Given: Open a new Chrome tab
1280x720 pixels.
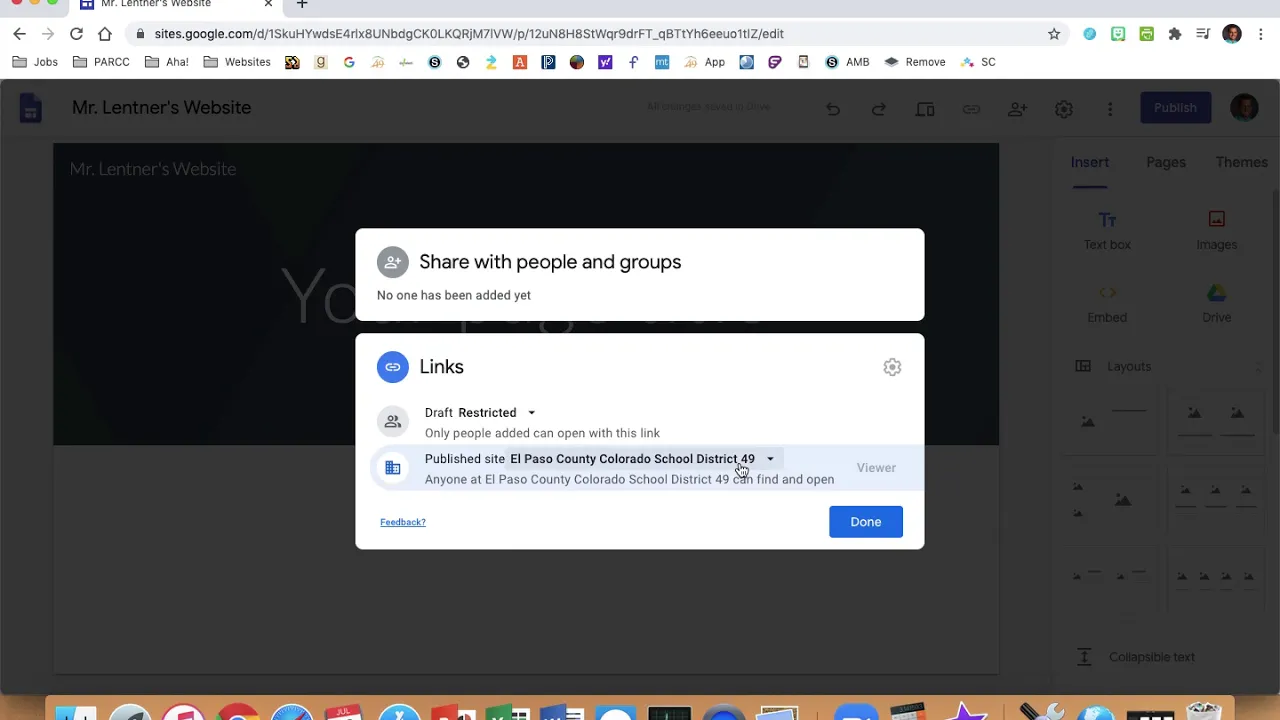Looking at the screenshot, I should pyautogui.click(x=302, y=5).
